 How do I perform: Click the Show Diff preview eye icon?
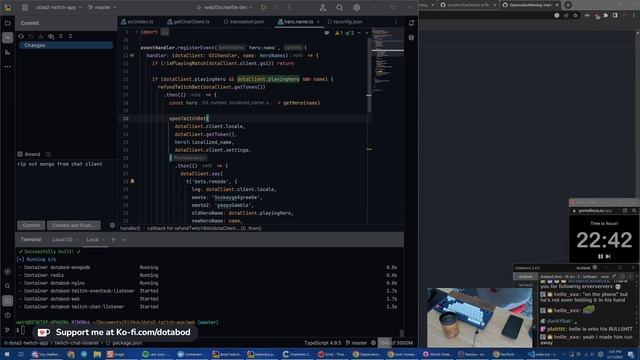click(51, 36)
